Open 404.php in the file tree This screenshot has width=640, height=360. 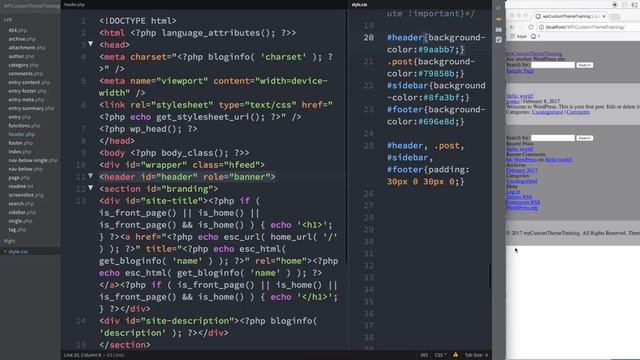[18, 30]
